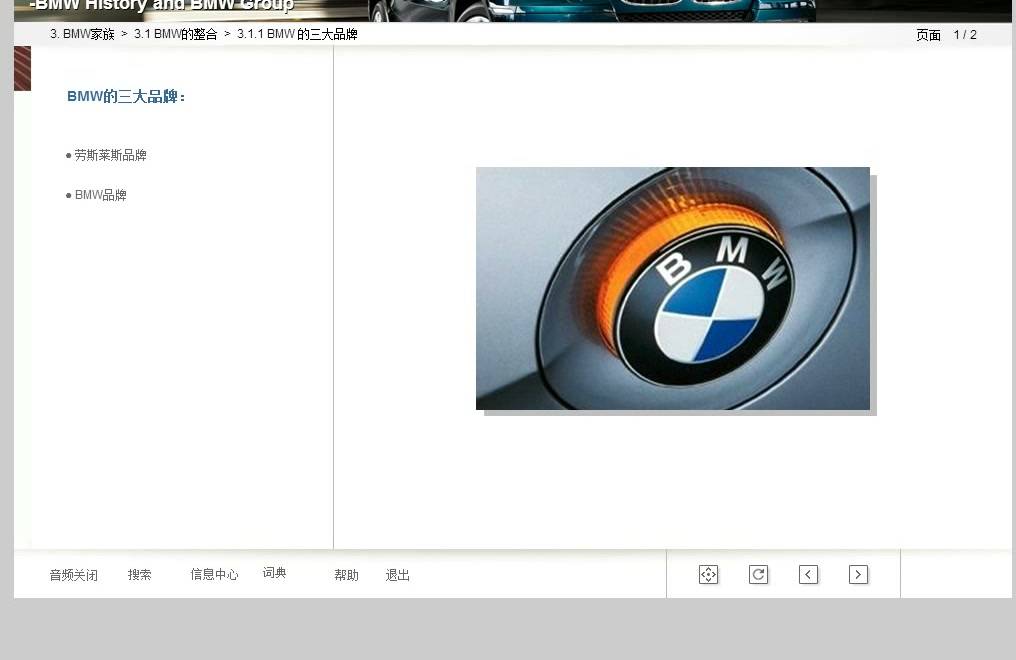Select the 劳斯莱斯品牌 bullet item
Screen dimensions: 1016x660
tap(110, 155)
